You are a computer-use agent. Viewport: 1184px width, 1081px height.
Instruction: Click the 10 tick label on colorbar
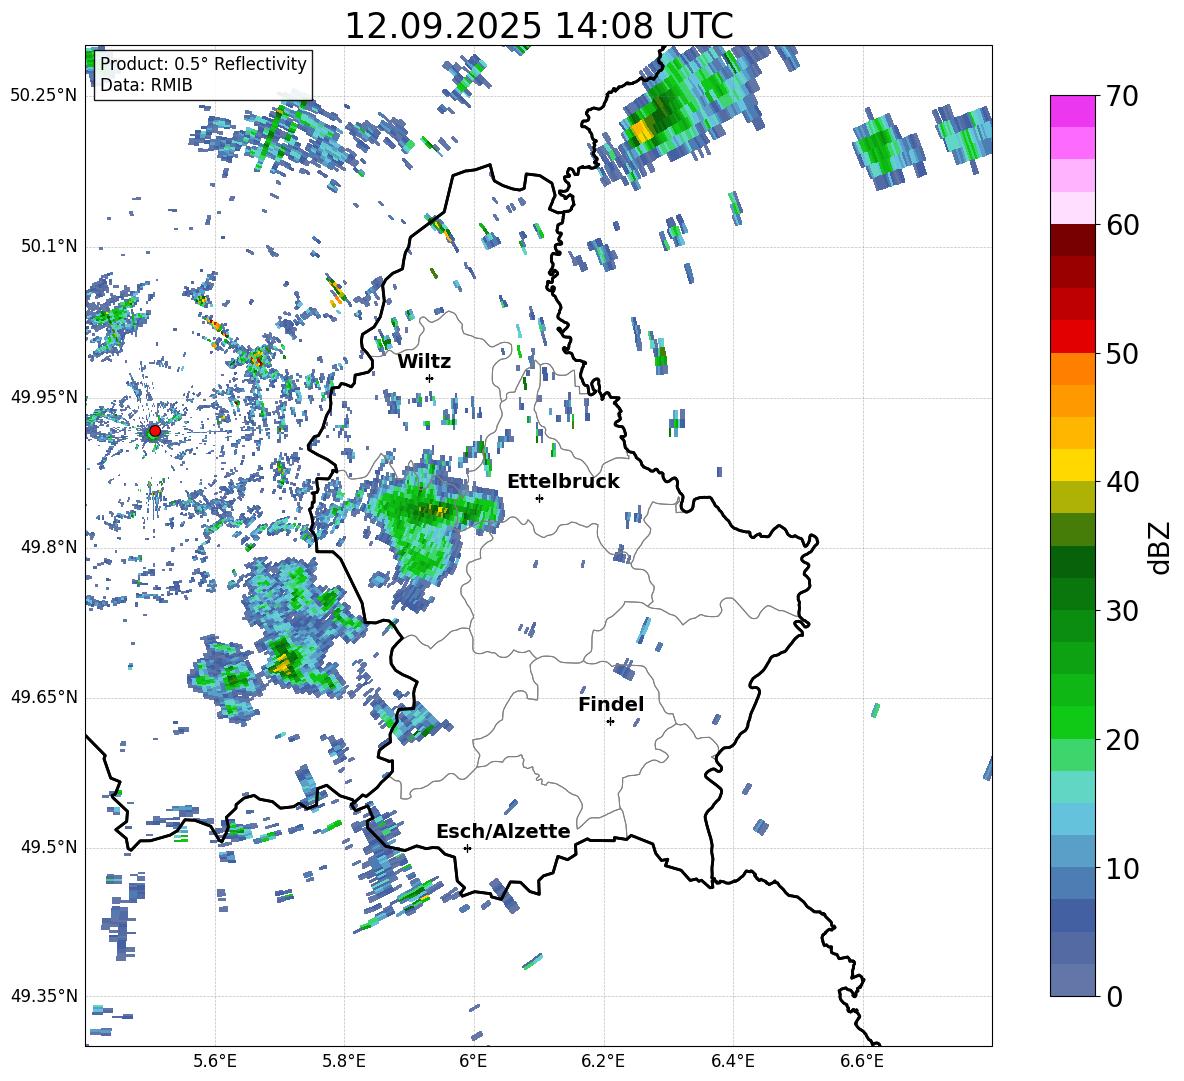pos(1122,869)
